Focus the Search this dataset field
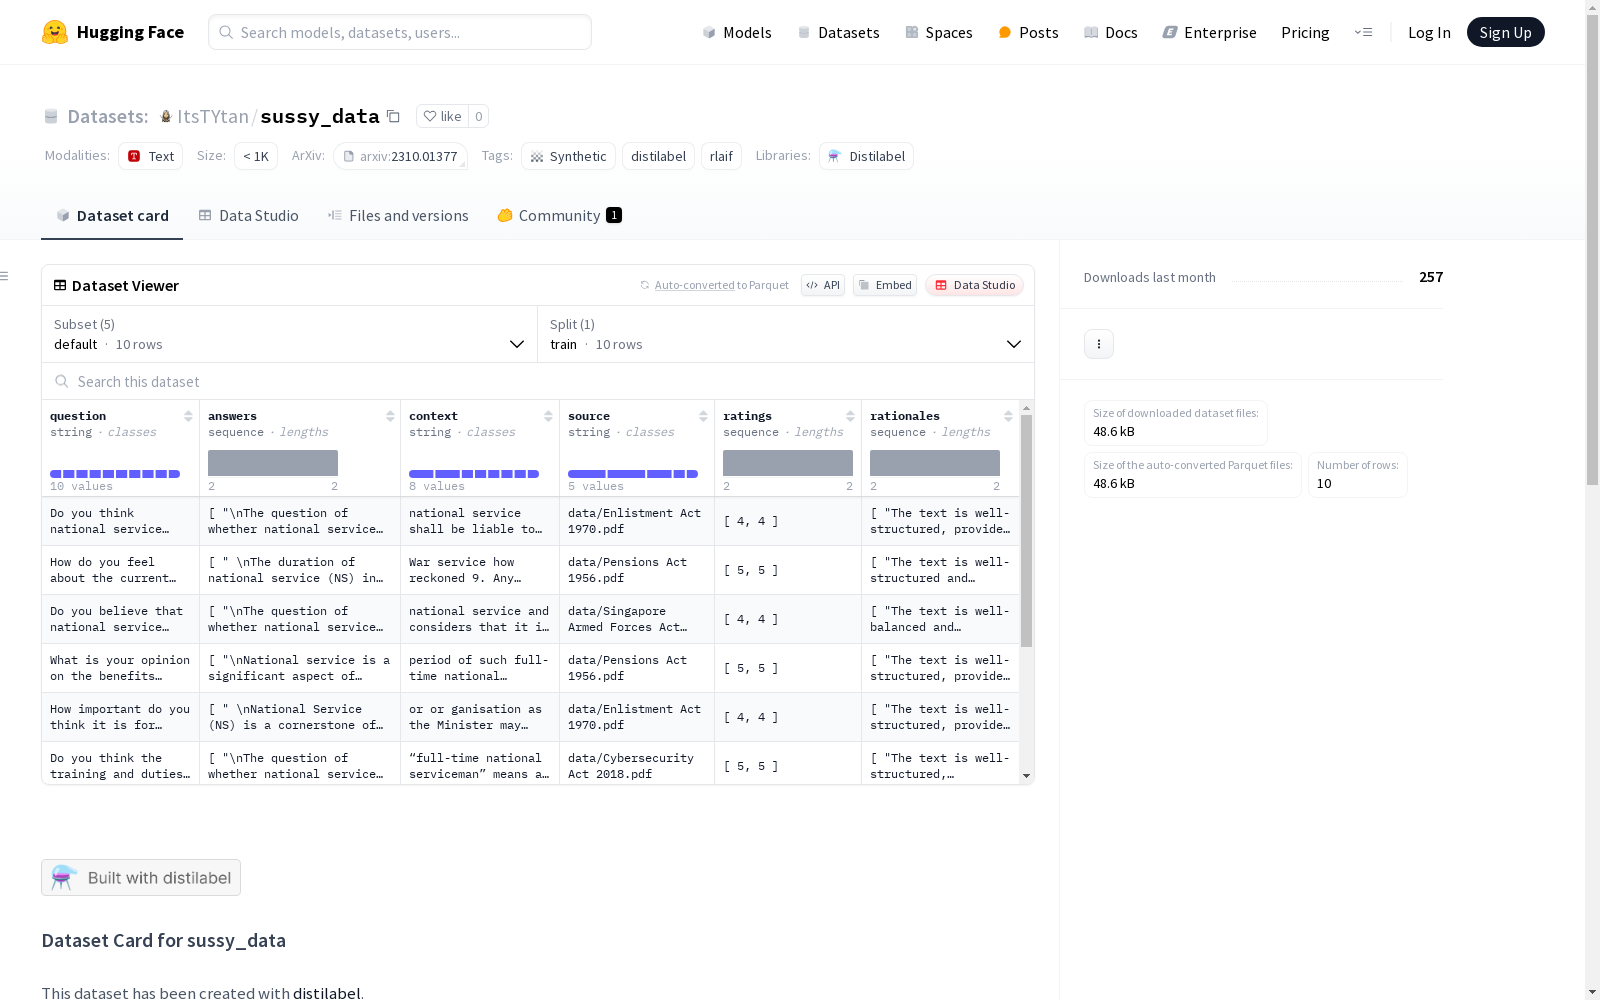Image resolution: width=1600 pixels, height=1000 pixels. (538, 381)
